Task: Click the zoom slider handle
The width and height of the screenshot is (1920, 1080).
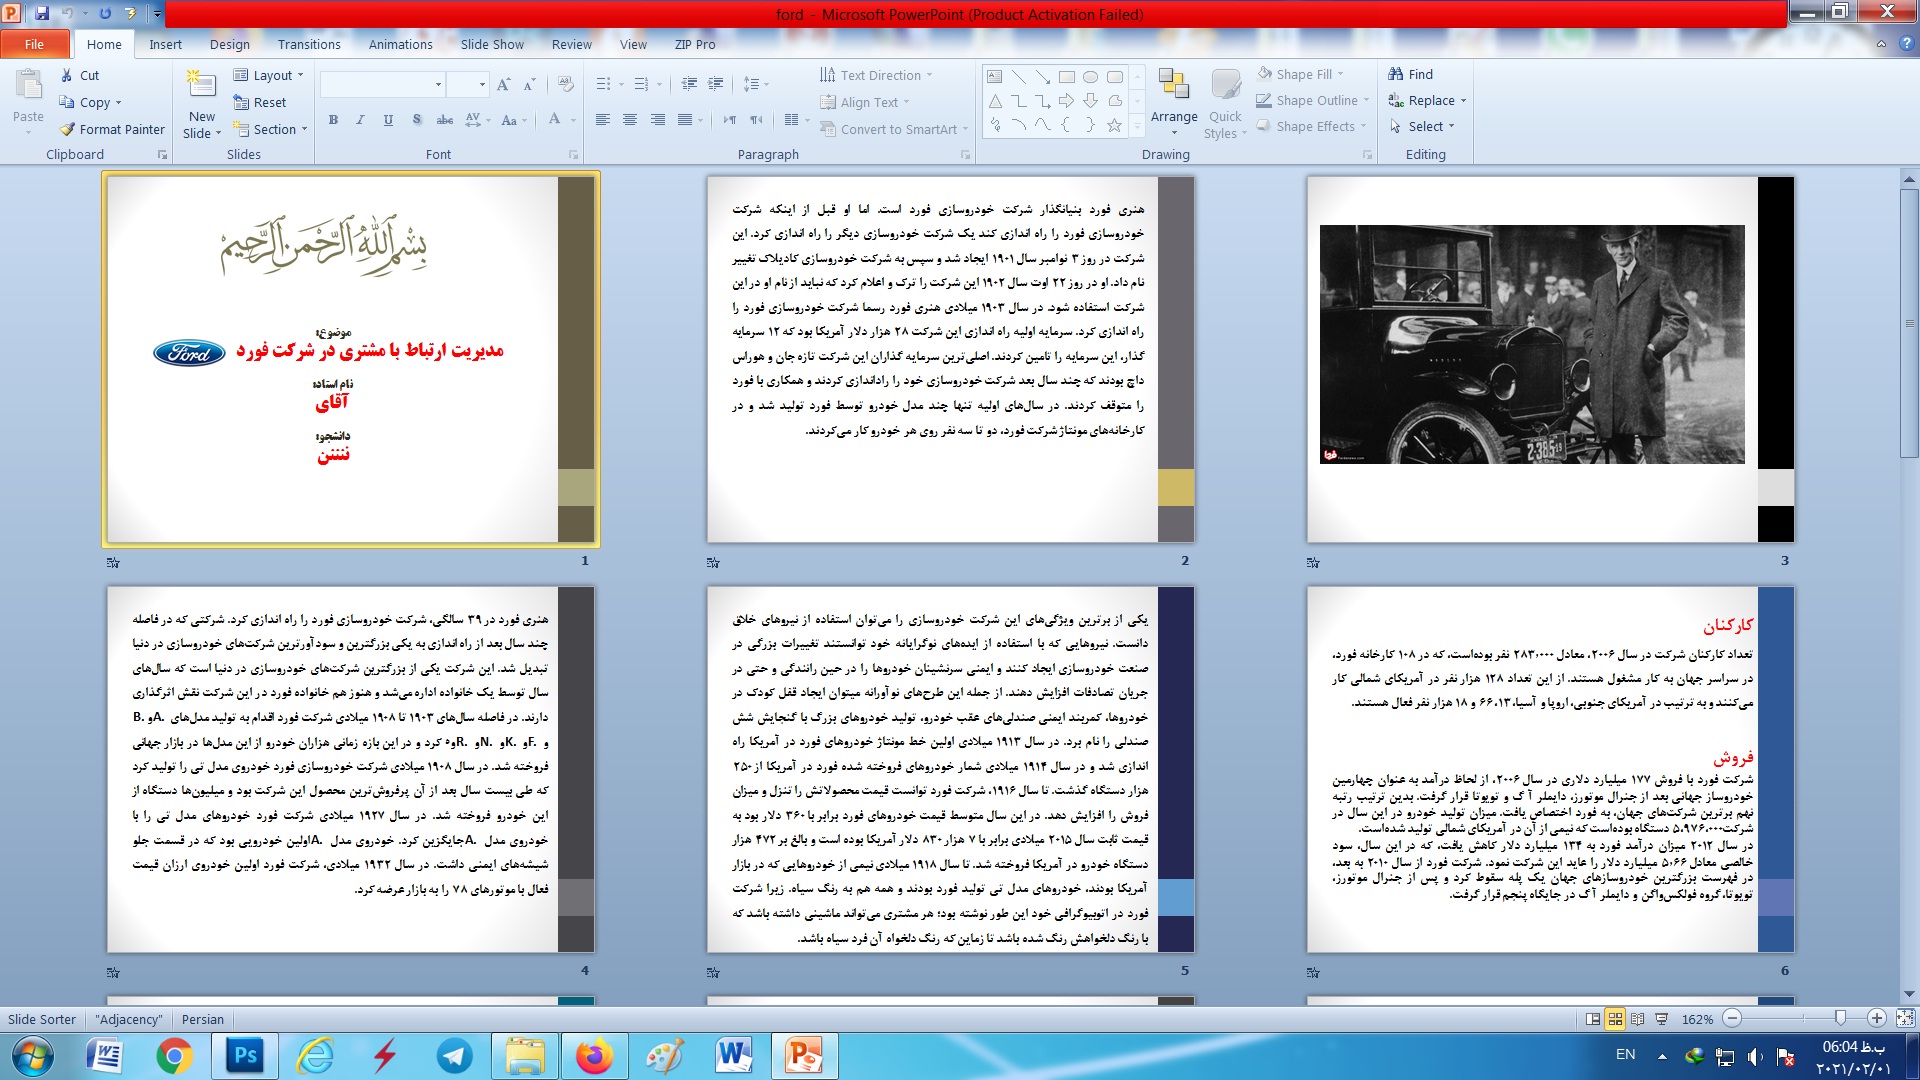Action: pyautogui.click(x=1840, y=1018)
